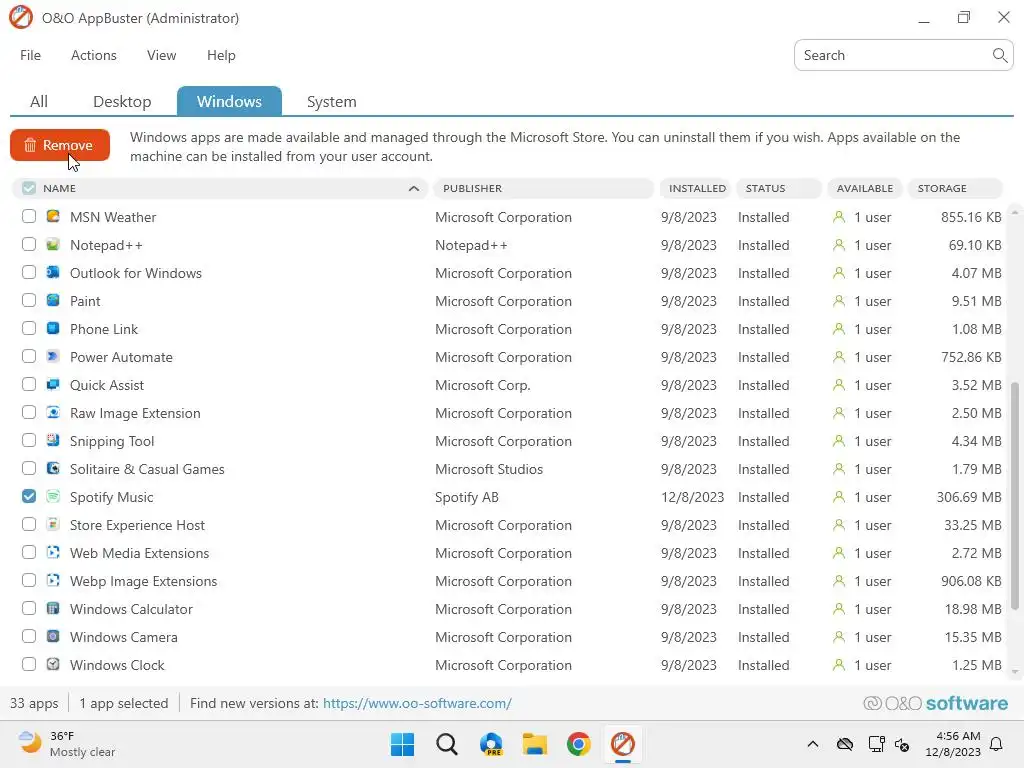The width and height of the screenshot is (1024, 768).
Task: Click the Windows Calculator app icon
Action: (x=53, y=609)
